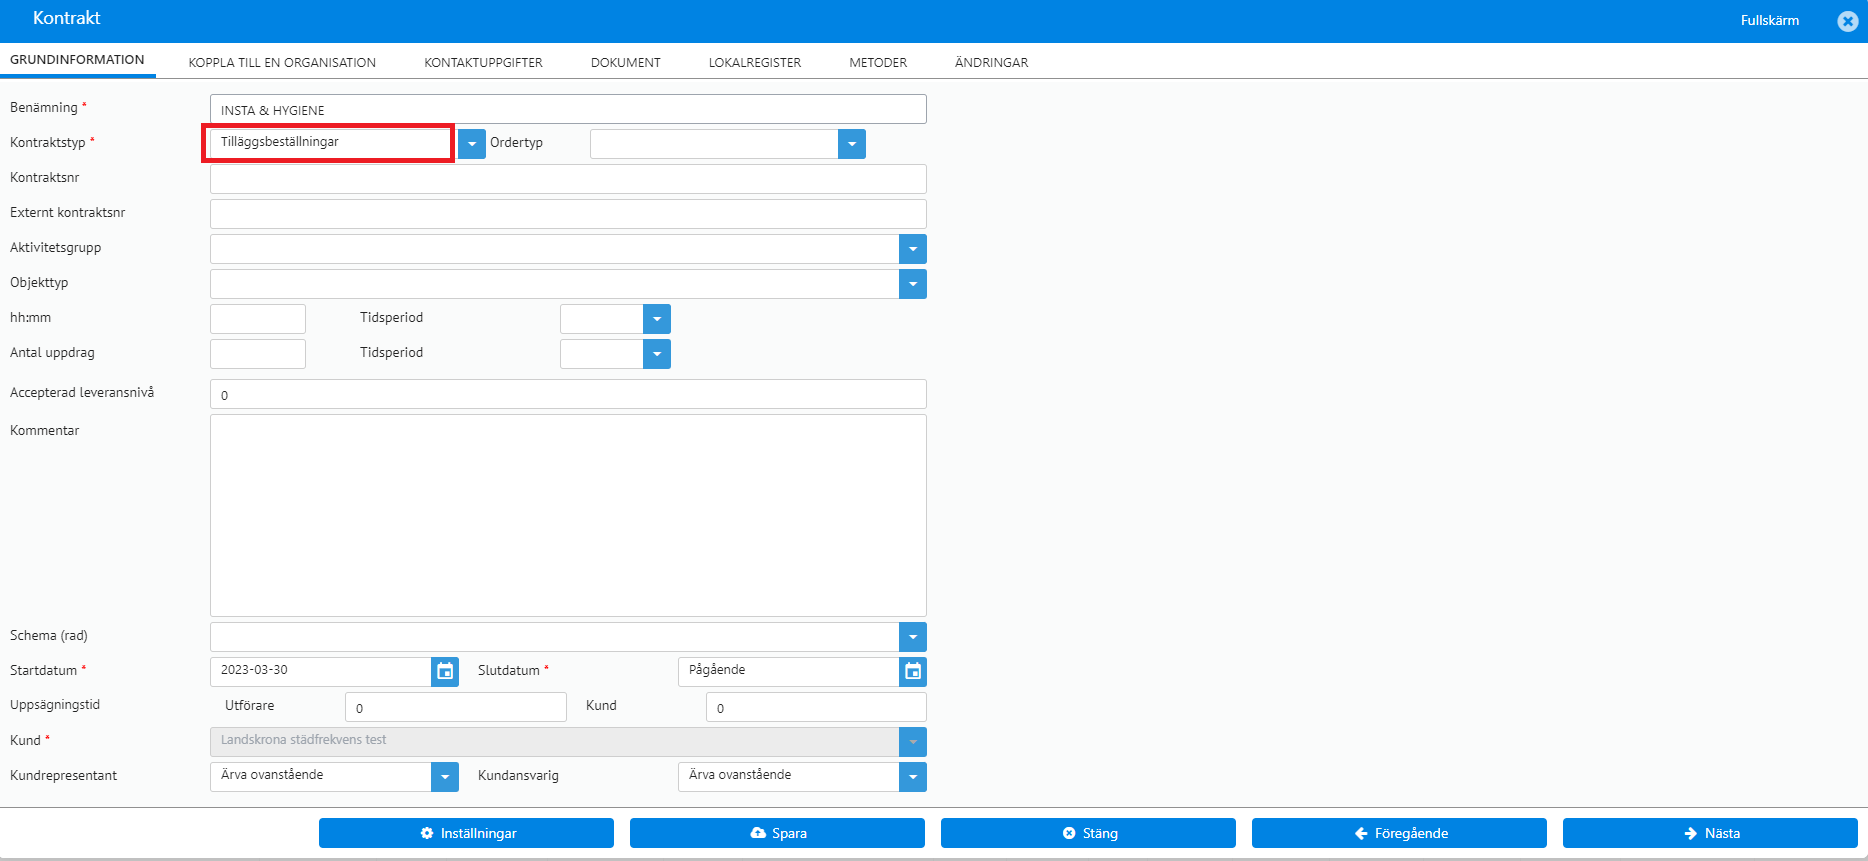Close the Kontrakt dialog with the X icon

click(x=1848, y=21)
